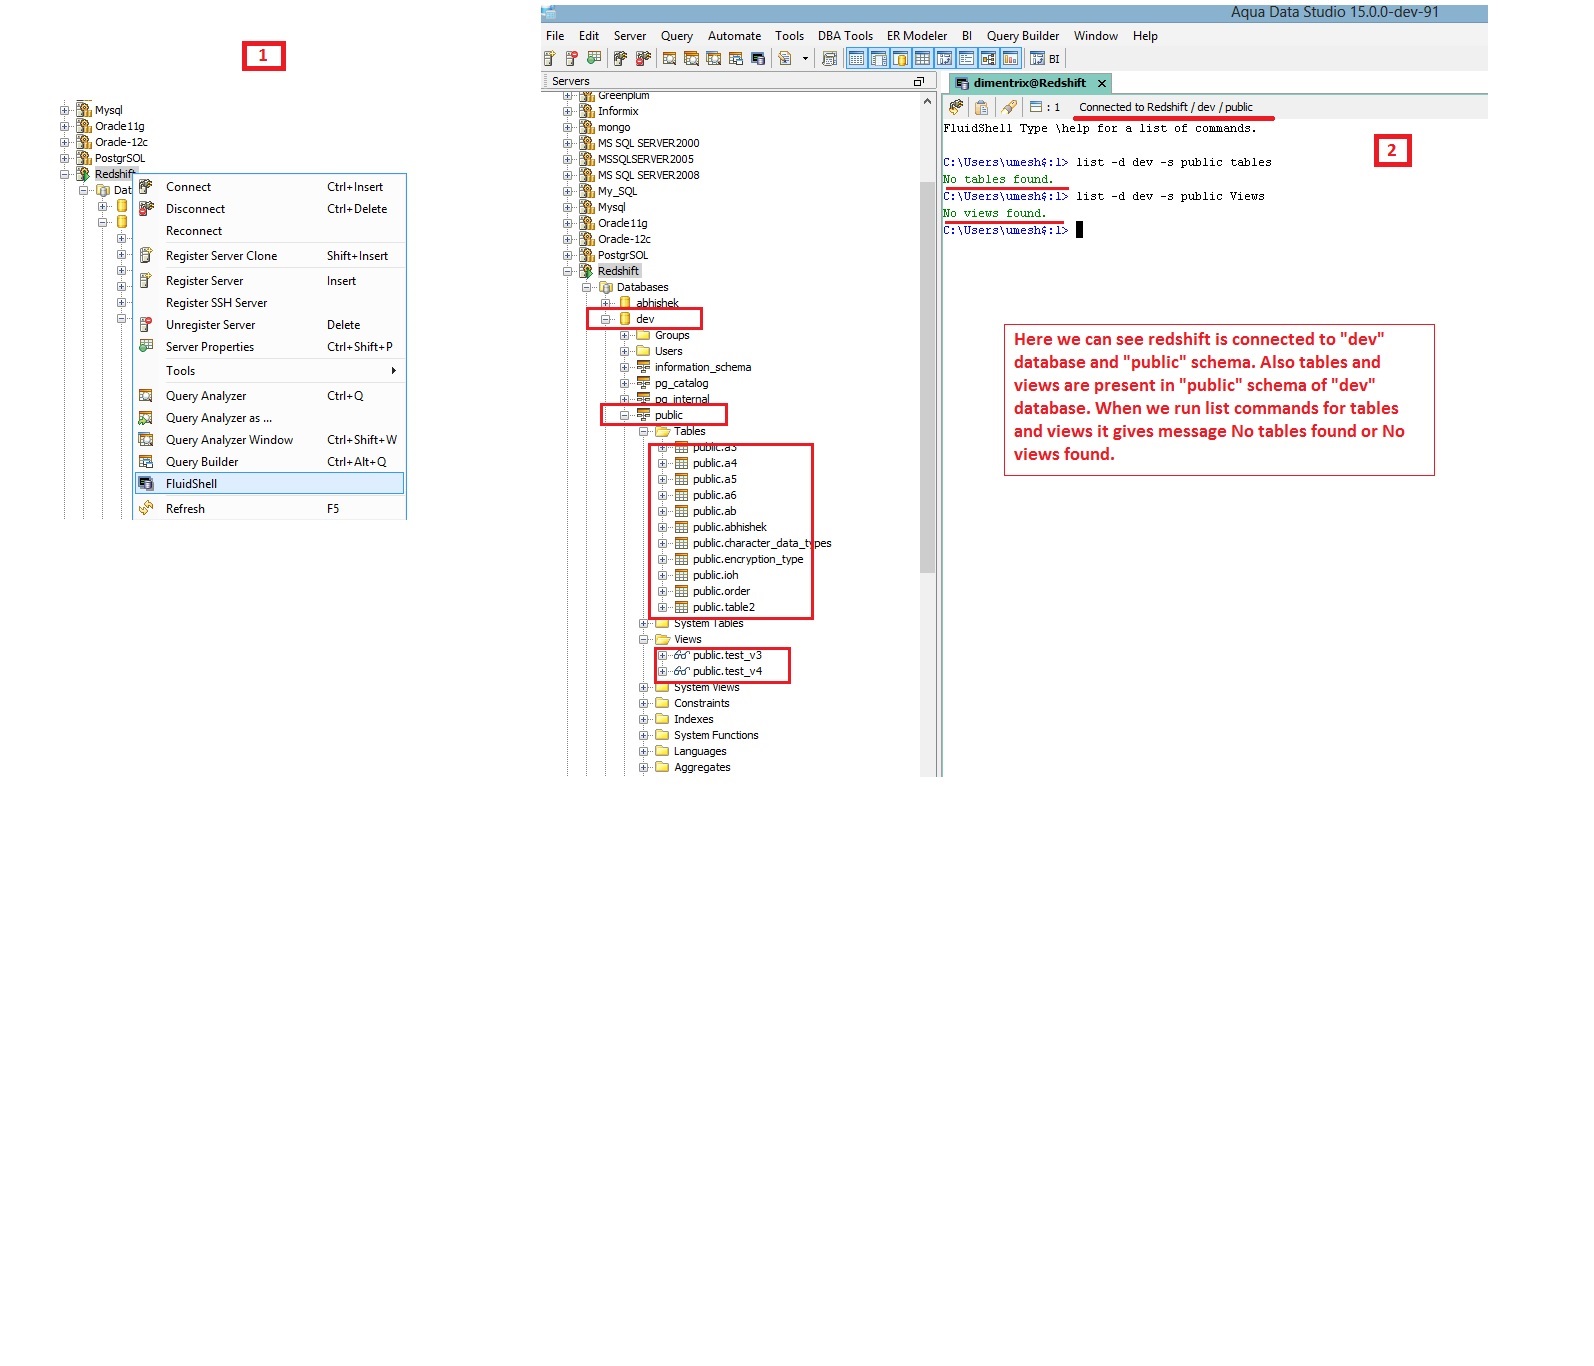This screenshot has height=1366, width=1594.
Task: Click the restore icon on Servers panel header
Action: [919, 82]
